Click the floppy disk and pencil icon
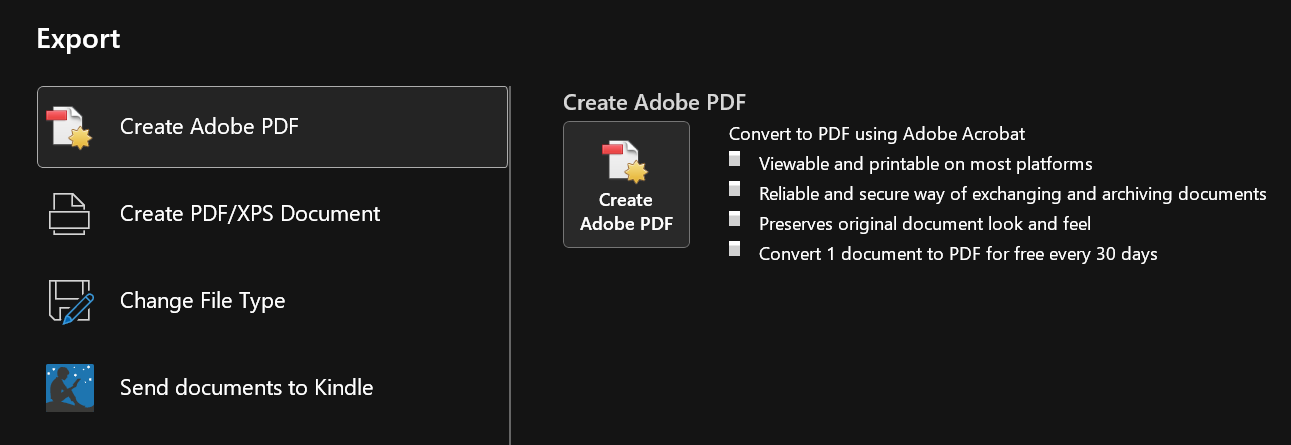Viewport: 1291px width, 445px height. pos(69,301)
